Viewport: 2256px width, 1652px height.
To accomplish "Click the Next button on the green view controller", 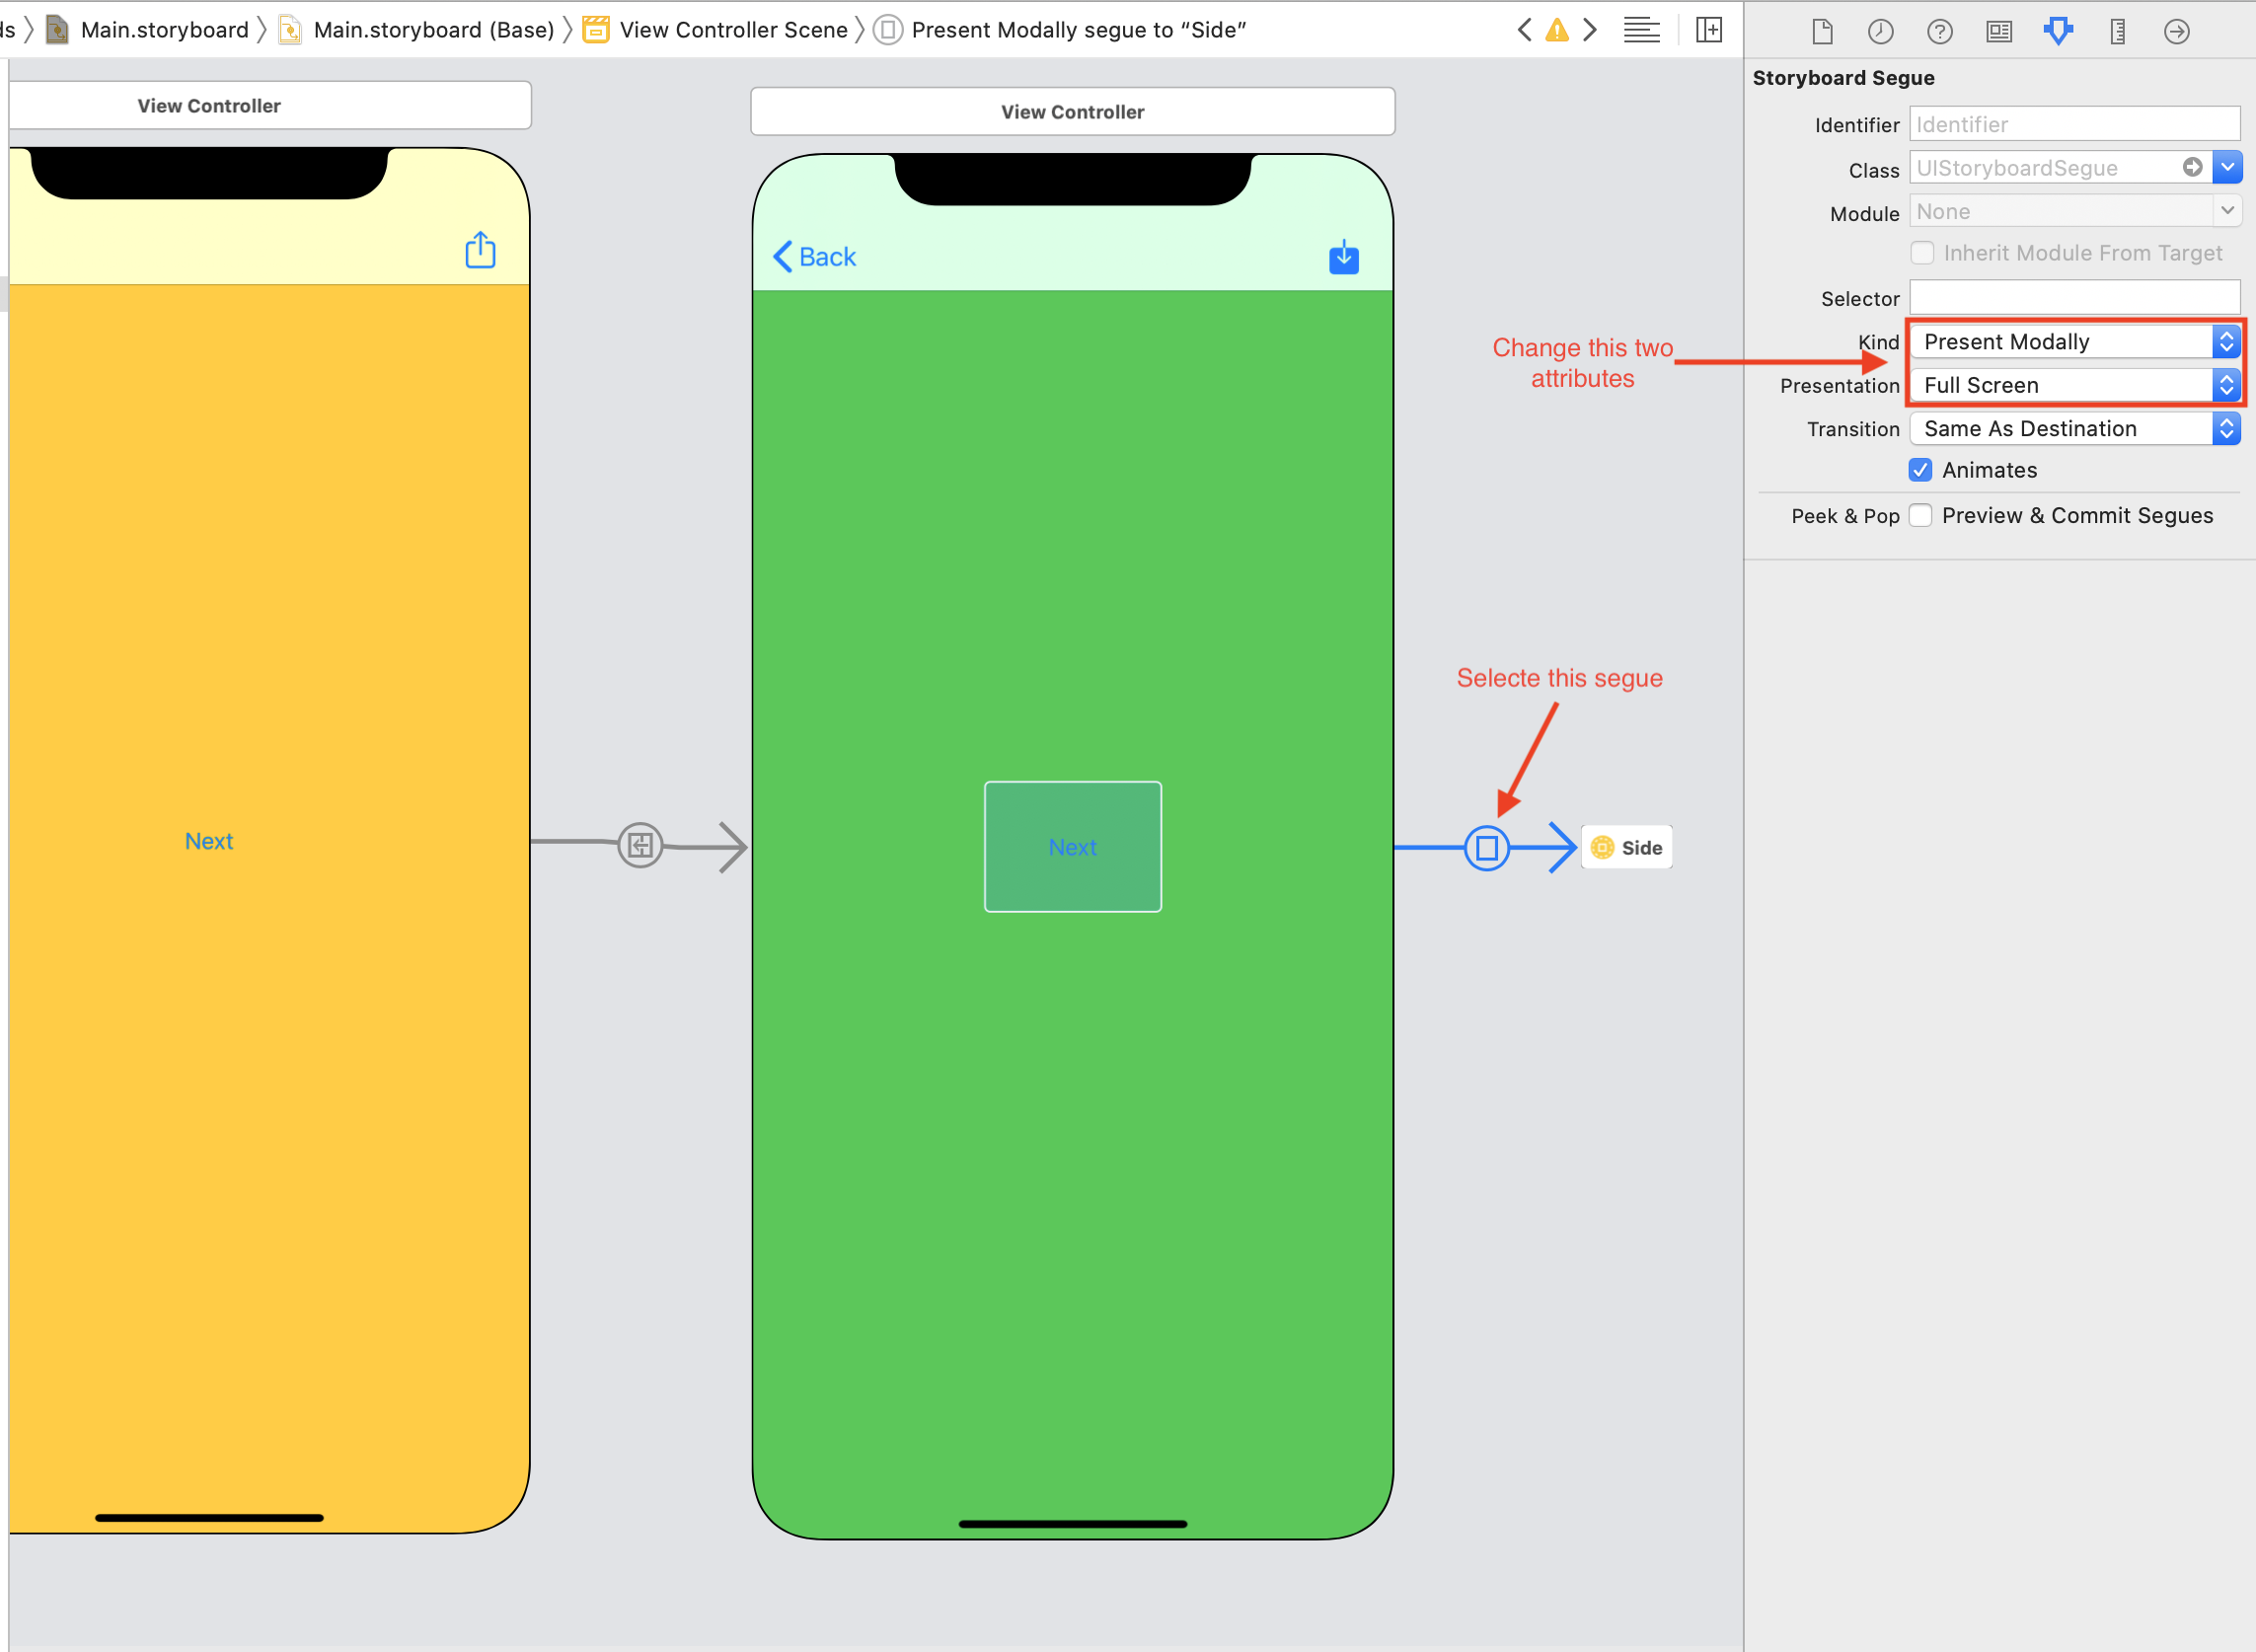I will 1070,846.
